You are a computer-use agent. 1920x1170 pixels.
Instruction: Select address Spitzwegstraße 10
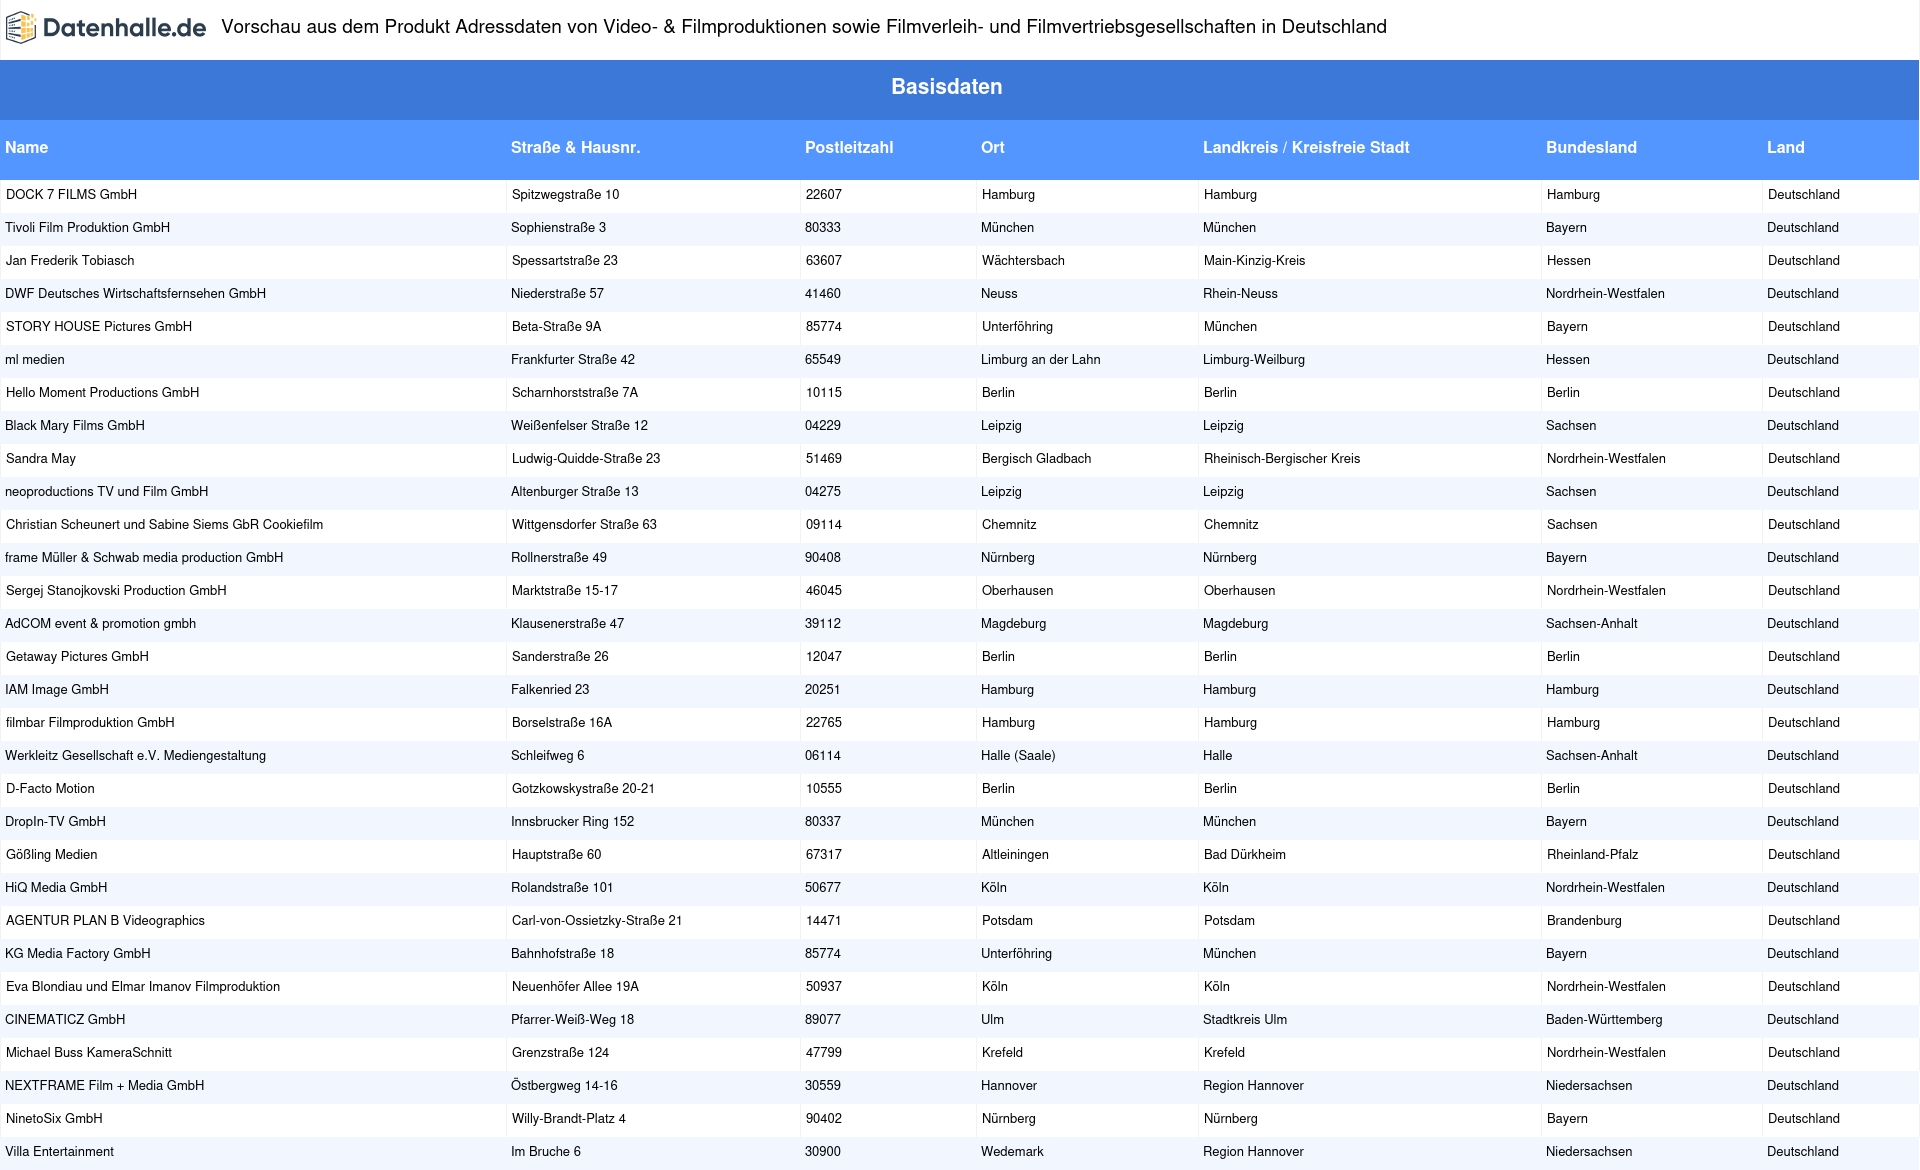pos(565,195)
